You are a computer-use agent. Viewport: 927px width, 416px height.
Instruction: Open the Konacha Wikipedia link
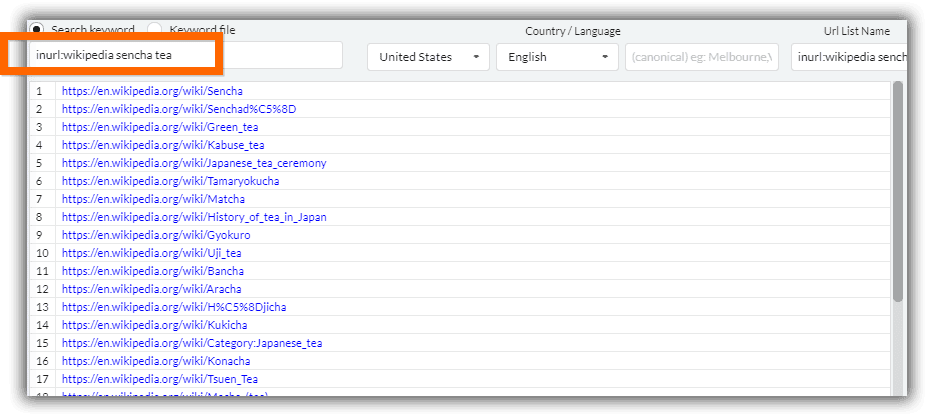click(156, 361)
